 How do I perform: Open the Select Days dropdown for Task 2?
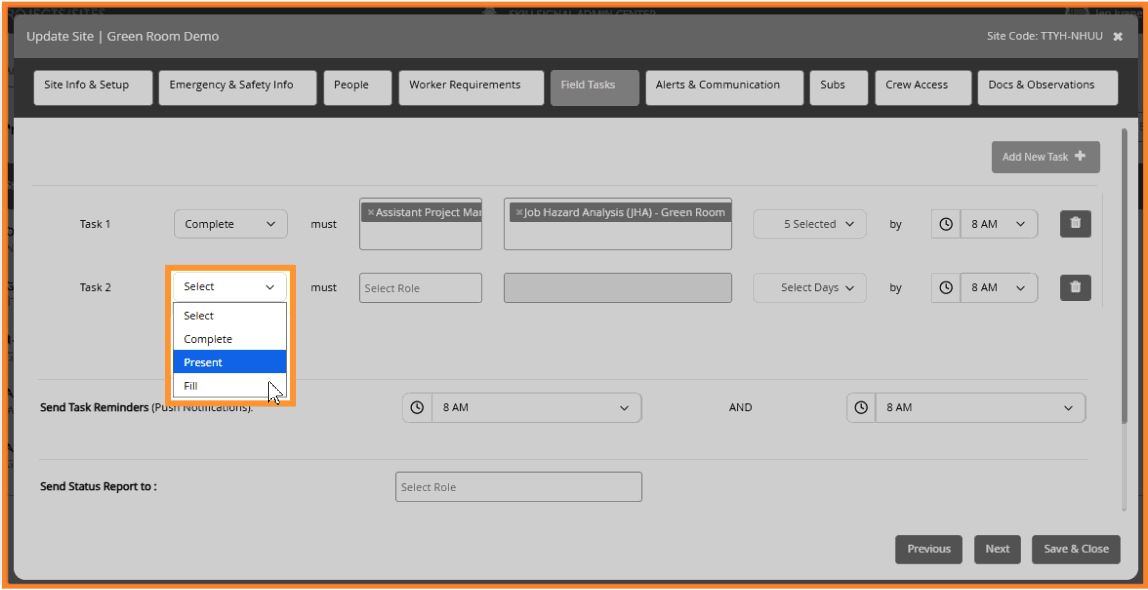[x=809, y=287]
